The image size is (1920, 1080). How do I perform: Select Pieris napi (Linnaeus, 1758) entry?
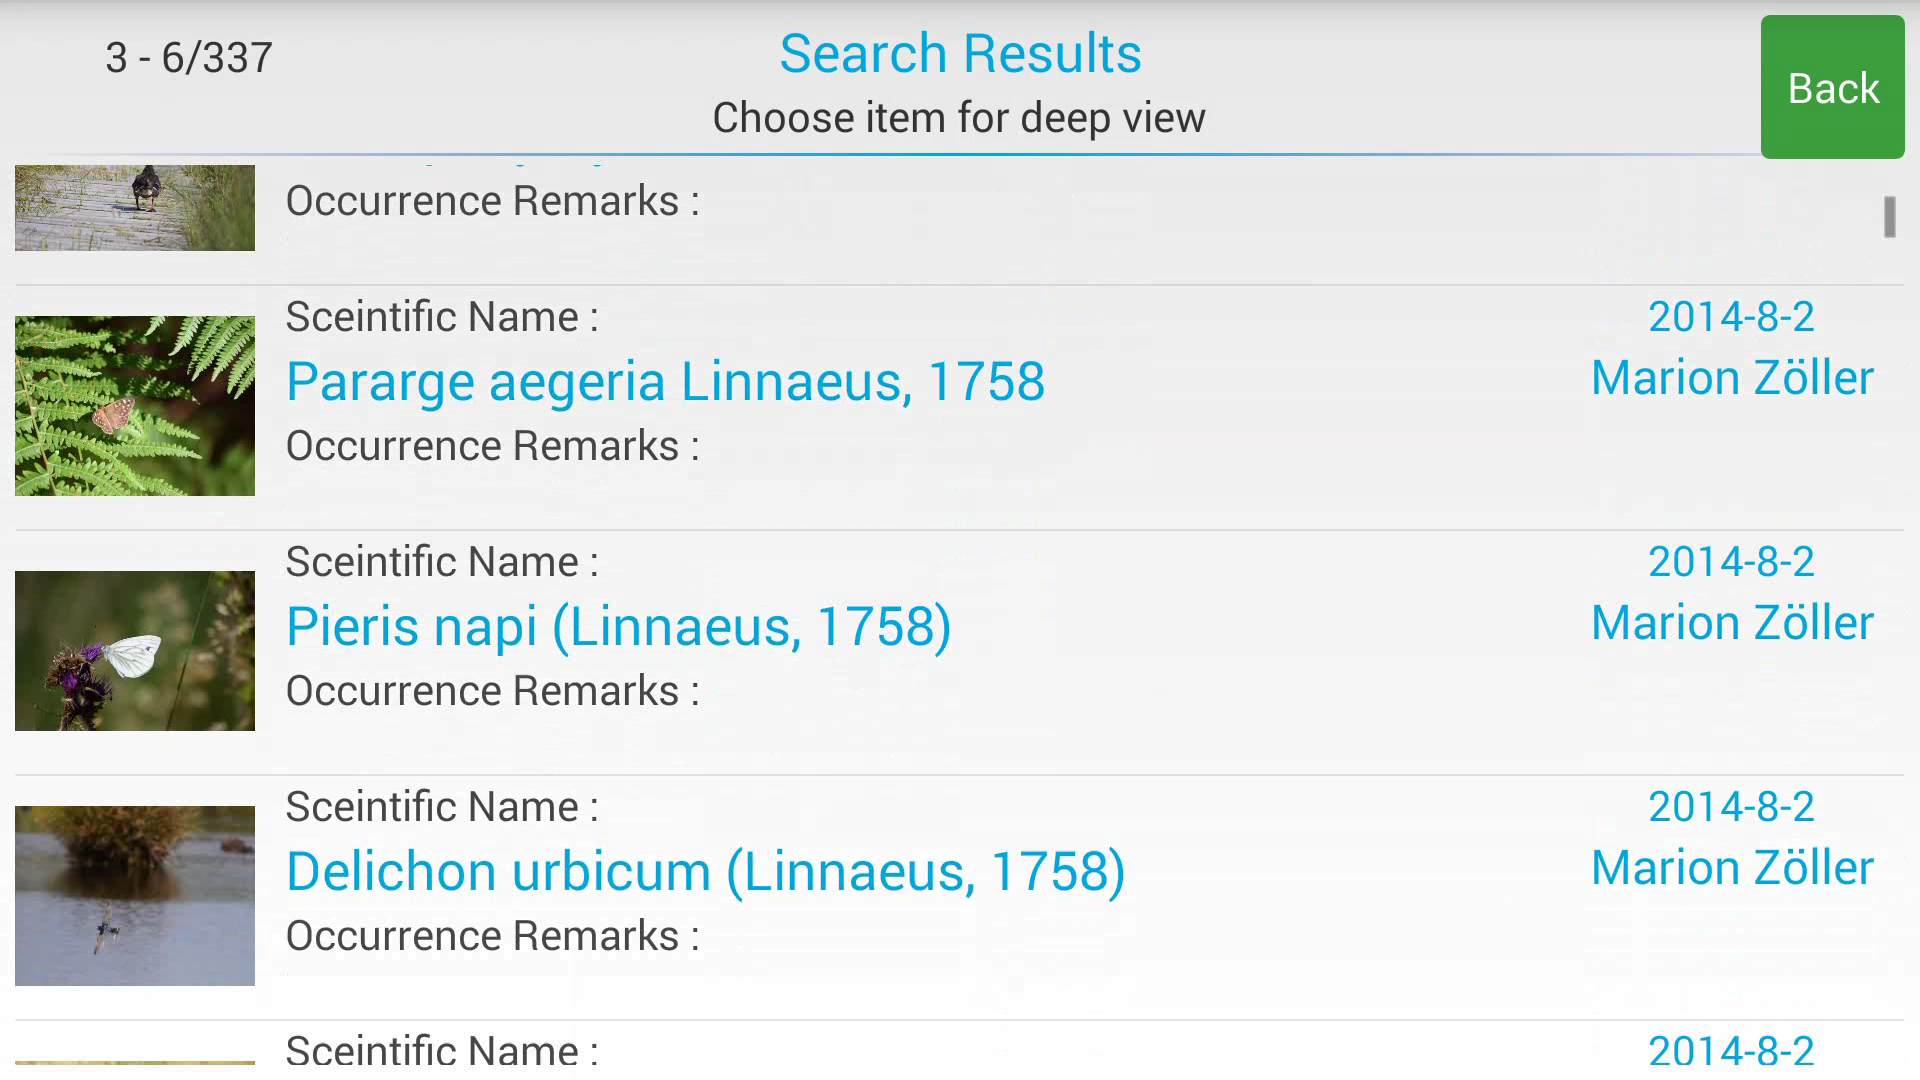pyautogui.click(x=619, y=627)
